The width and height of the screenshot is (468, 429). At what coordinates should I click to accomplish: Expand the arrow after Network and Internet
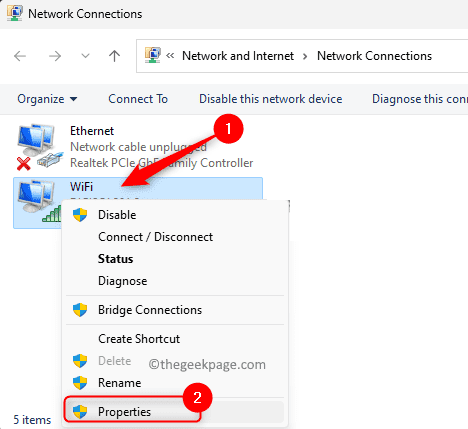[x=305, y=56]
